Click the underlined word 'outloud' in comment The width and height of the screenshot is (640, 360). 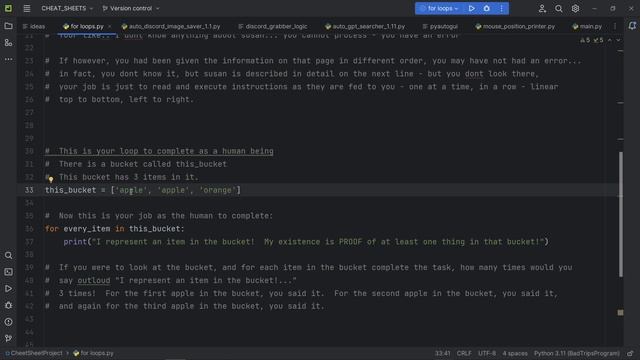pos(94,281)
